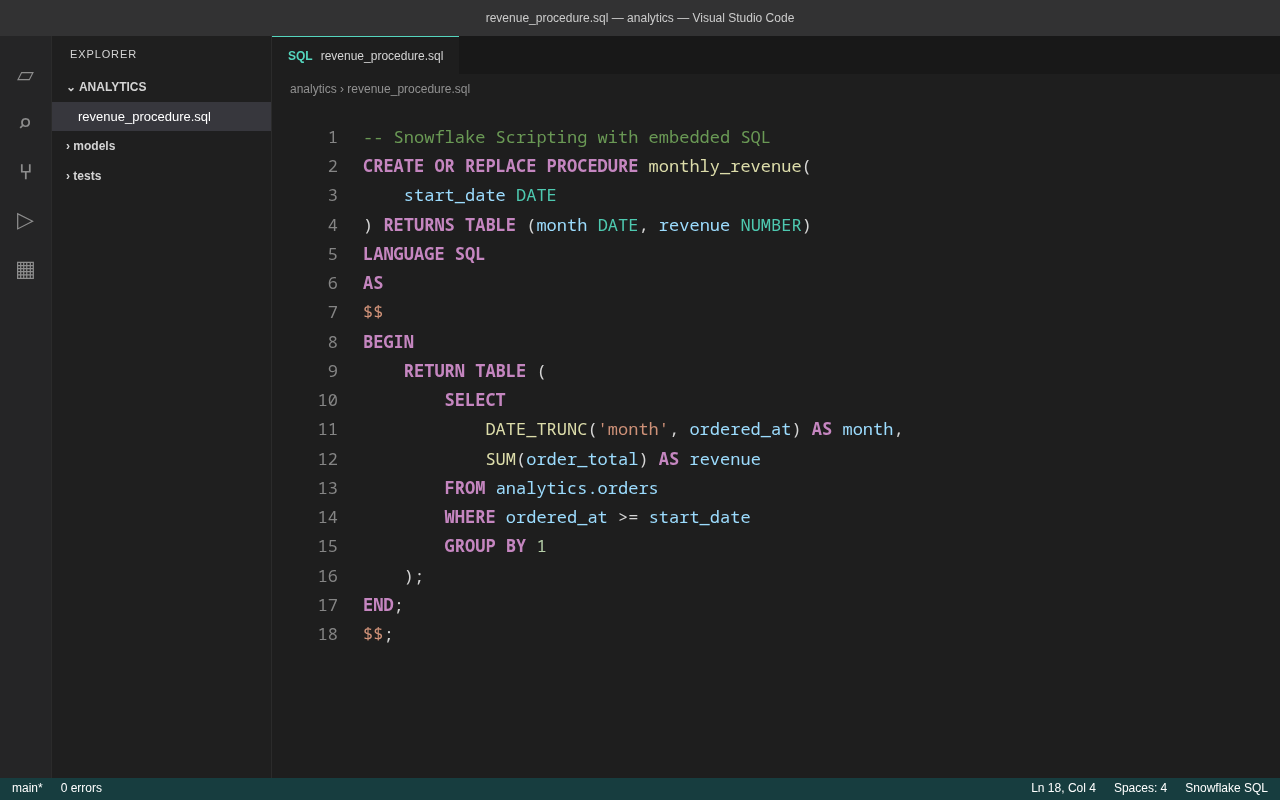Click line number 18 in the gutter
The image size is (1280, 800).
[328, 634]
